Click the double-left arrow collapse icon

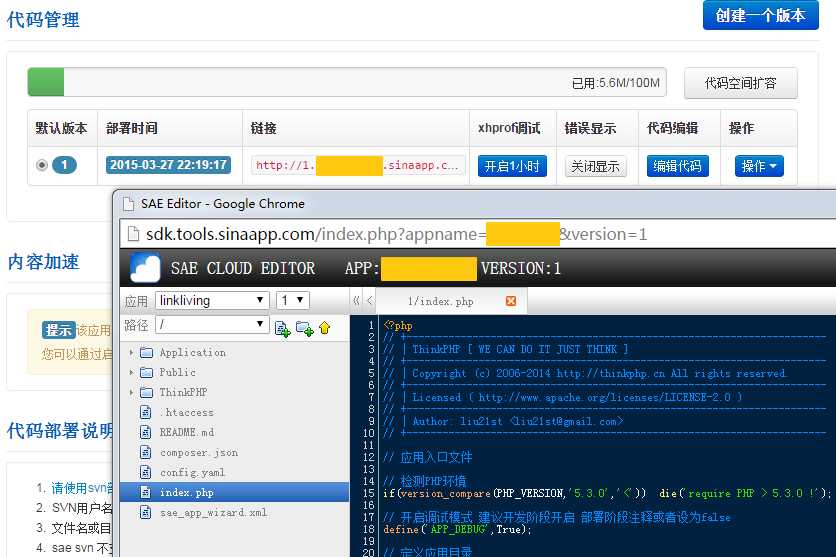pyautogui.click(x=356, y=301)
